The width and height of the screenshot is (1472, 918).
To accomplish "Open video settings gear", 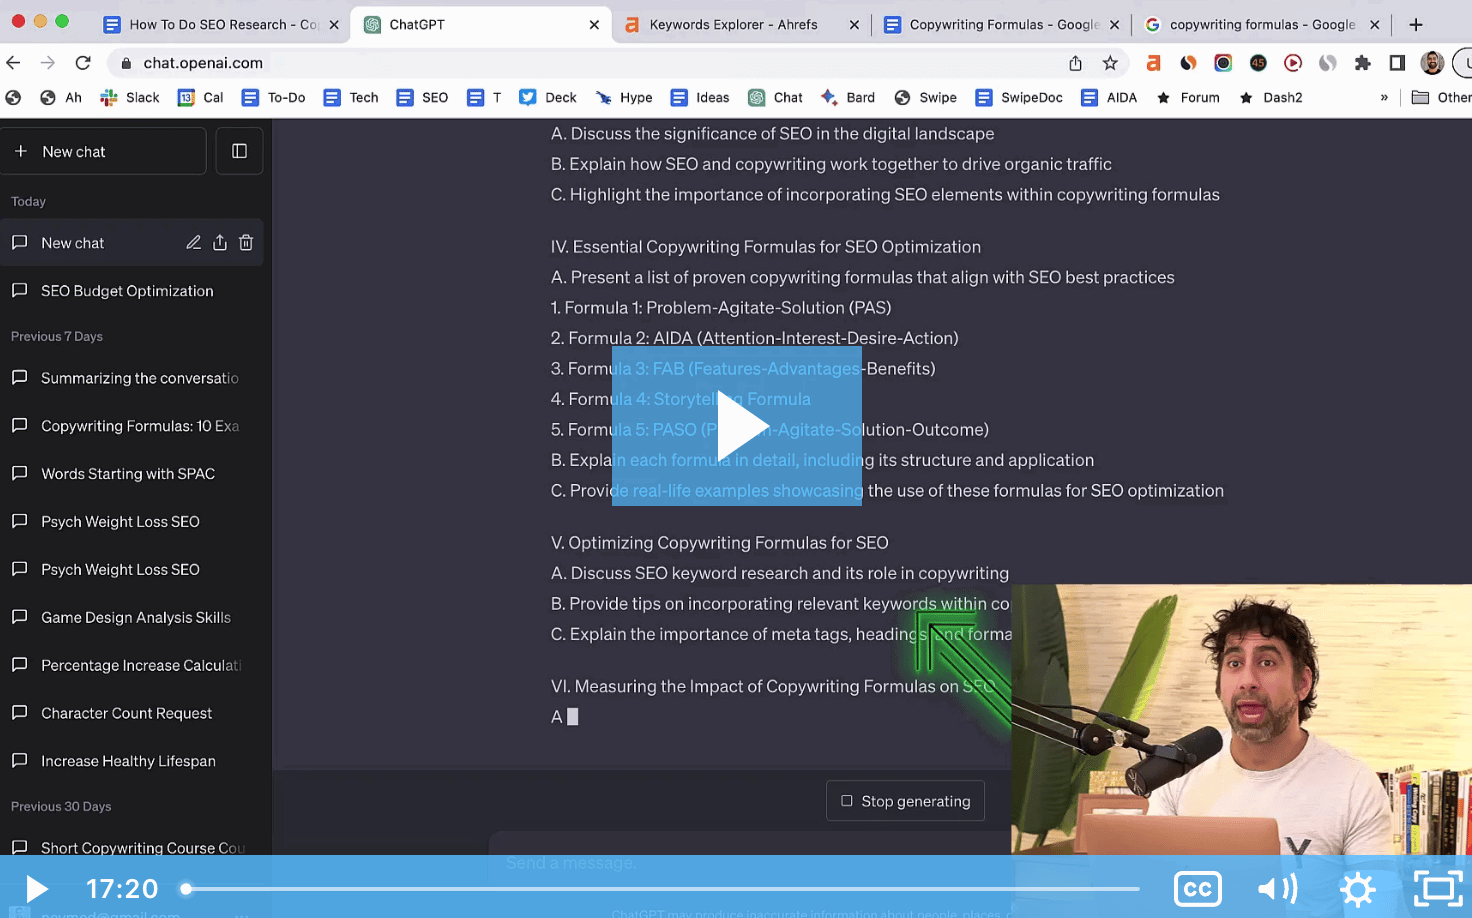I will [x=1358, y=889].
